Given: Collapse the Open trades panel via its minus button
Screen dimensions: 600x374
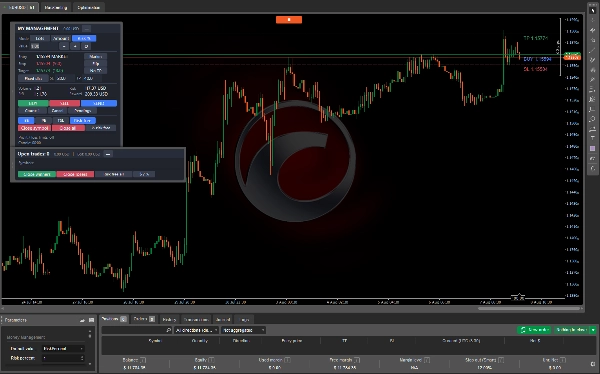Looking at the screenshot, I should coord(108,154).
